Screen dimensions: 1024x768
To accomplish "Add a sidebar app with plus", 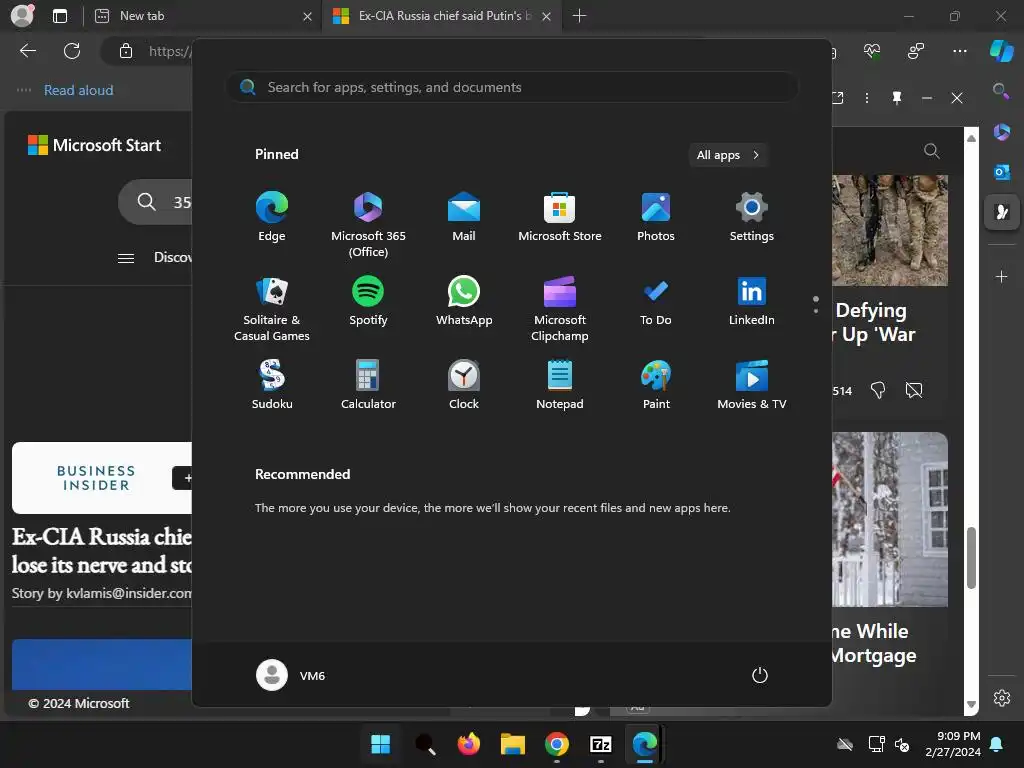I will click(1001, 277).
